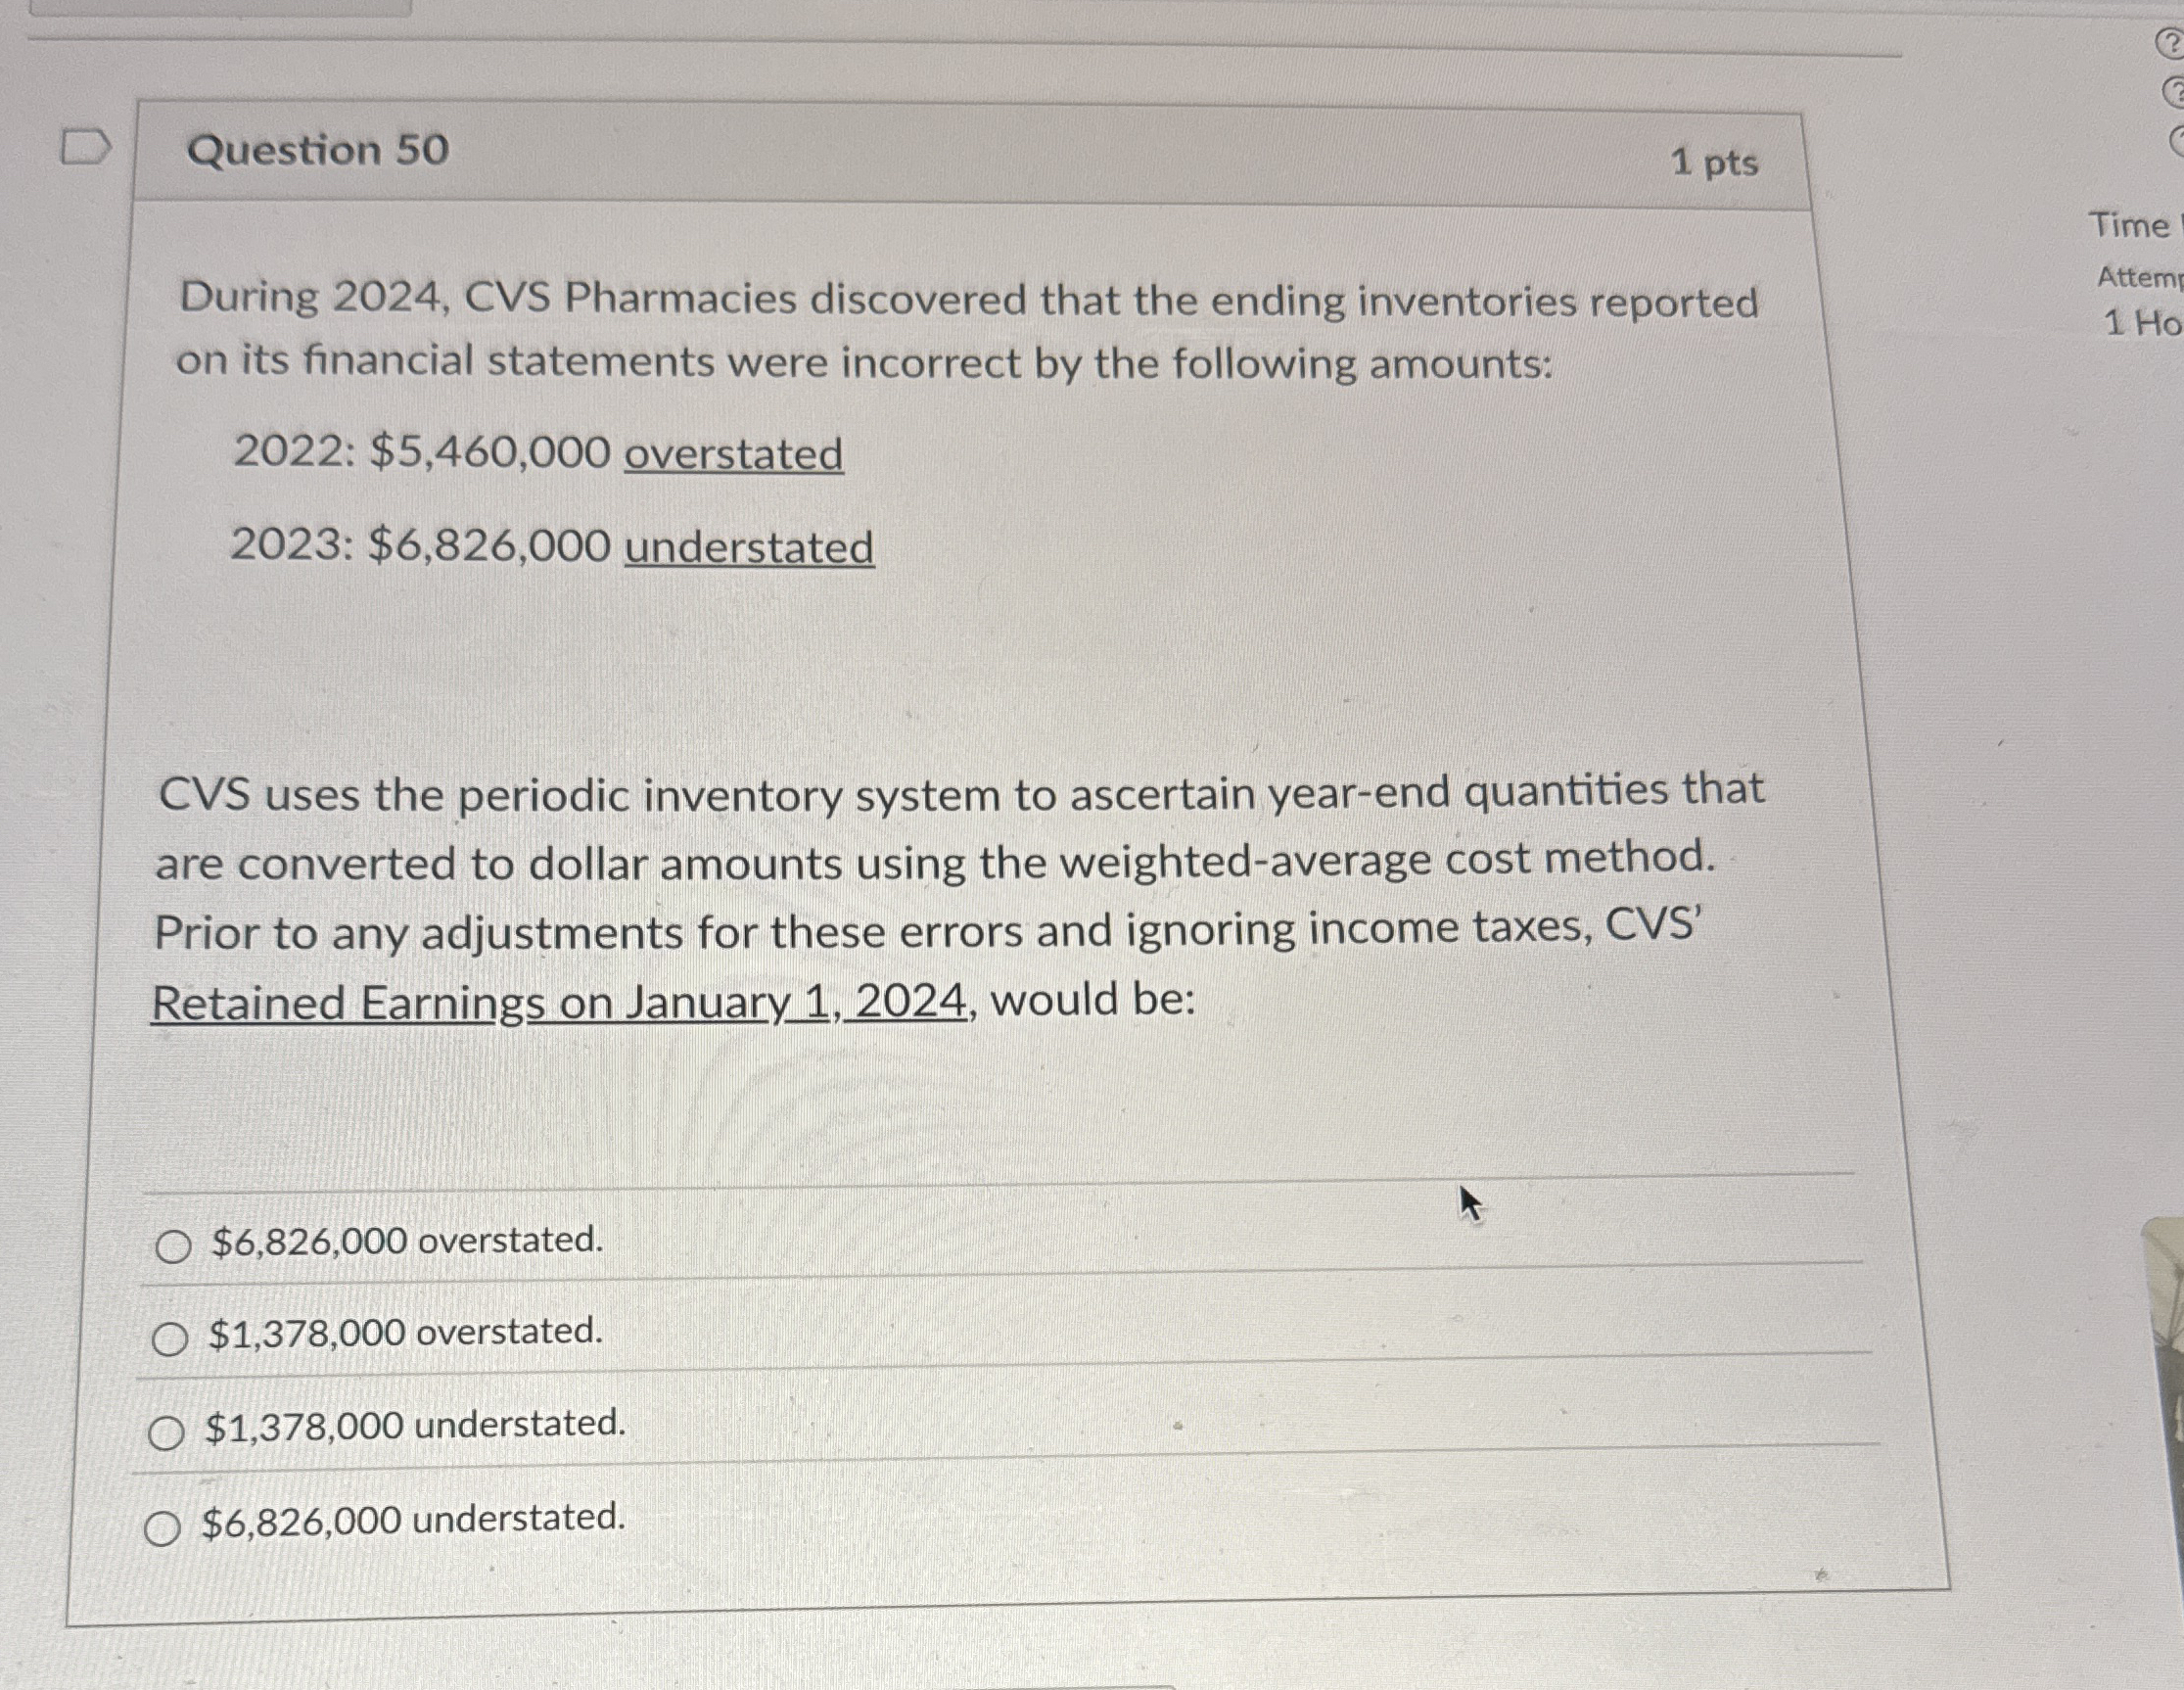This screenshot has width=2184, height=1690.
Task: Select the $6,826,000 overstated answer
Action: 172,1244
